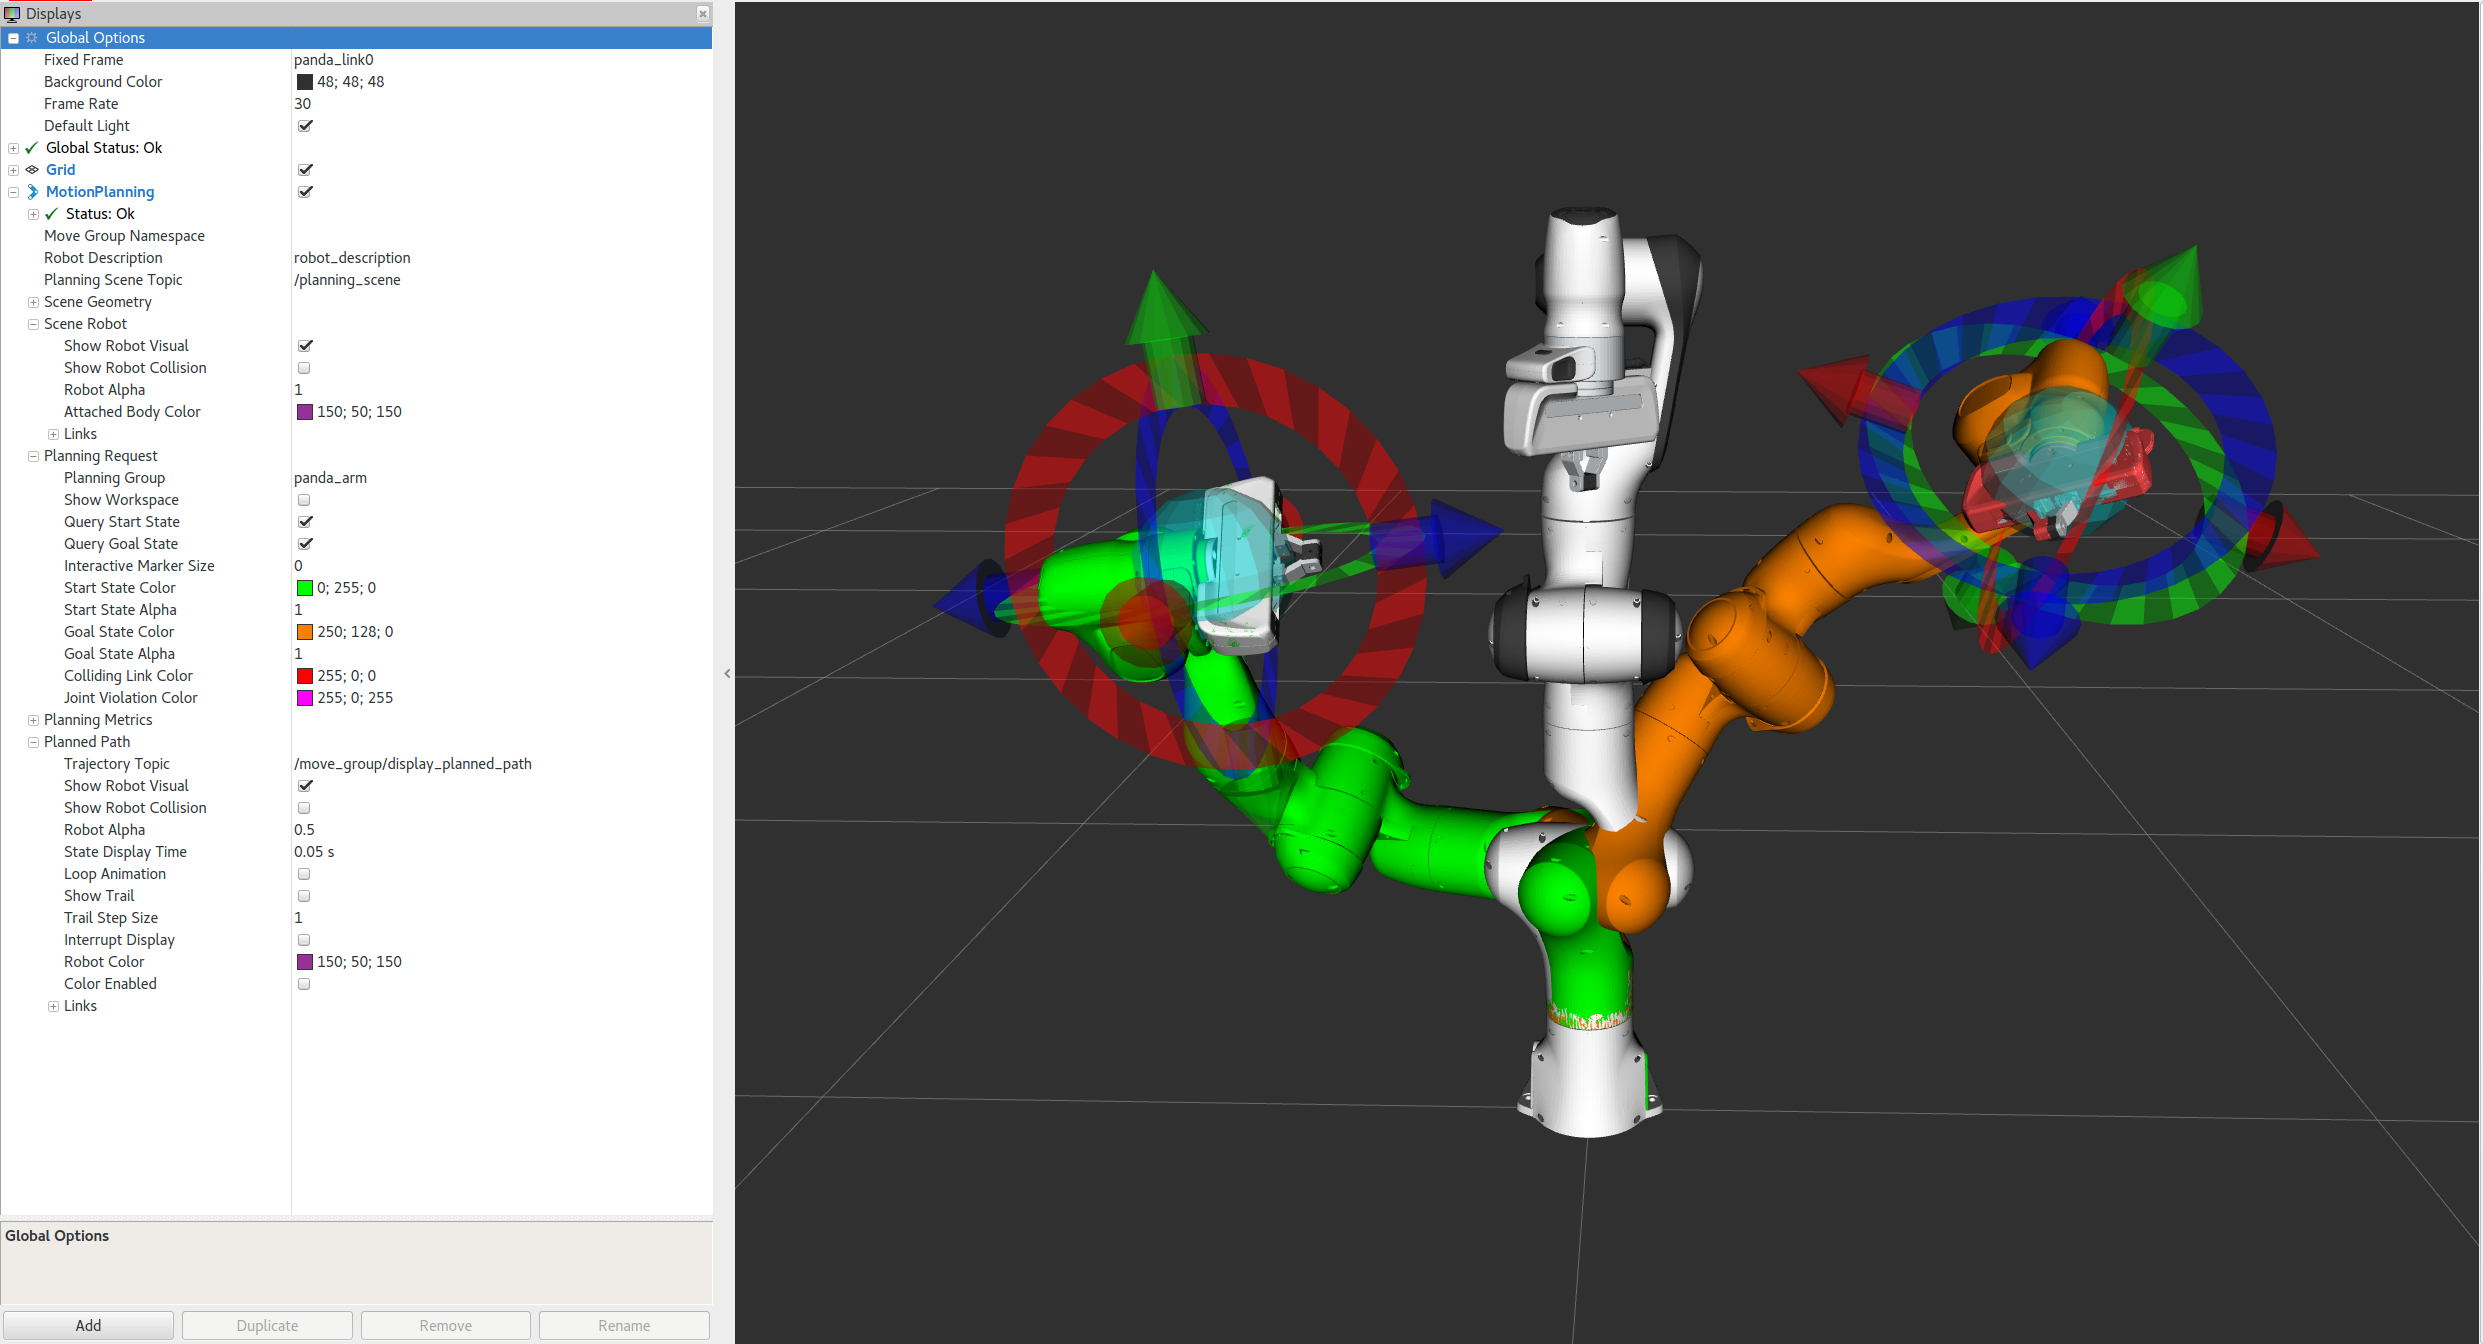Image resolution: width=2483 pixels, height=1344 pixels.
Task: Click the Remove button at bottom
Action: [447, 1324]
